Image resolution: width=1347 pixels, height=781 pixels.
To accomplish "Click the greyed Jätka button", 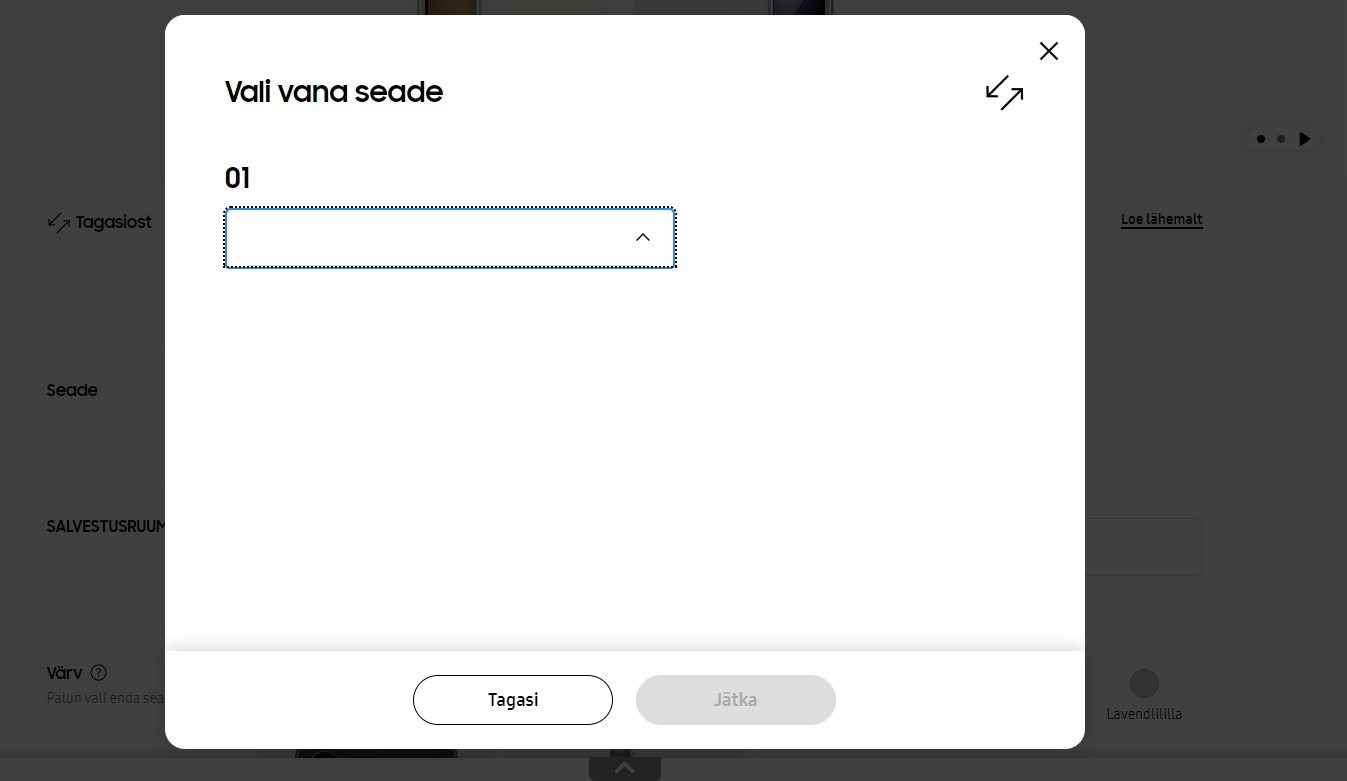I will click(736, 700).
